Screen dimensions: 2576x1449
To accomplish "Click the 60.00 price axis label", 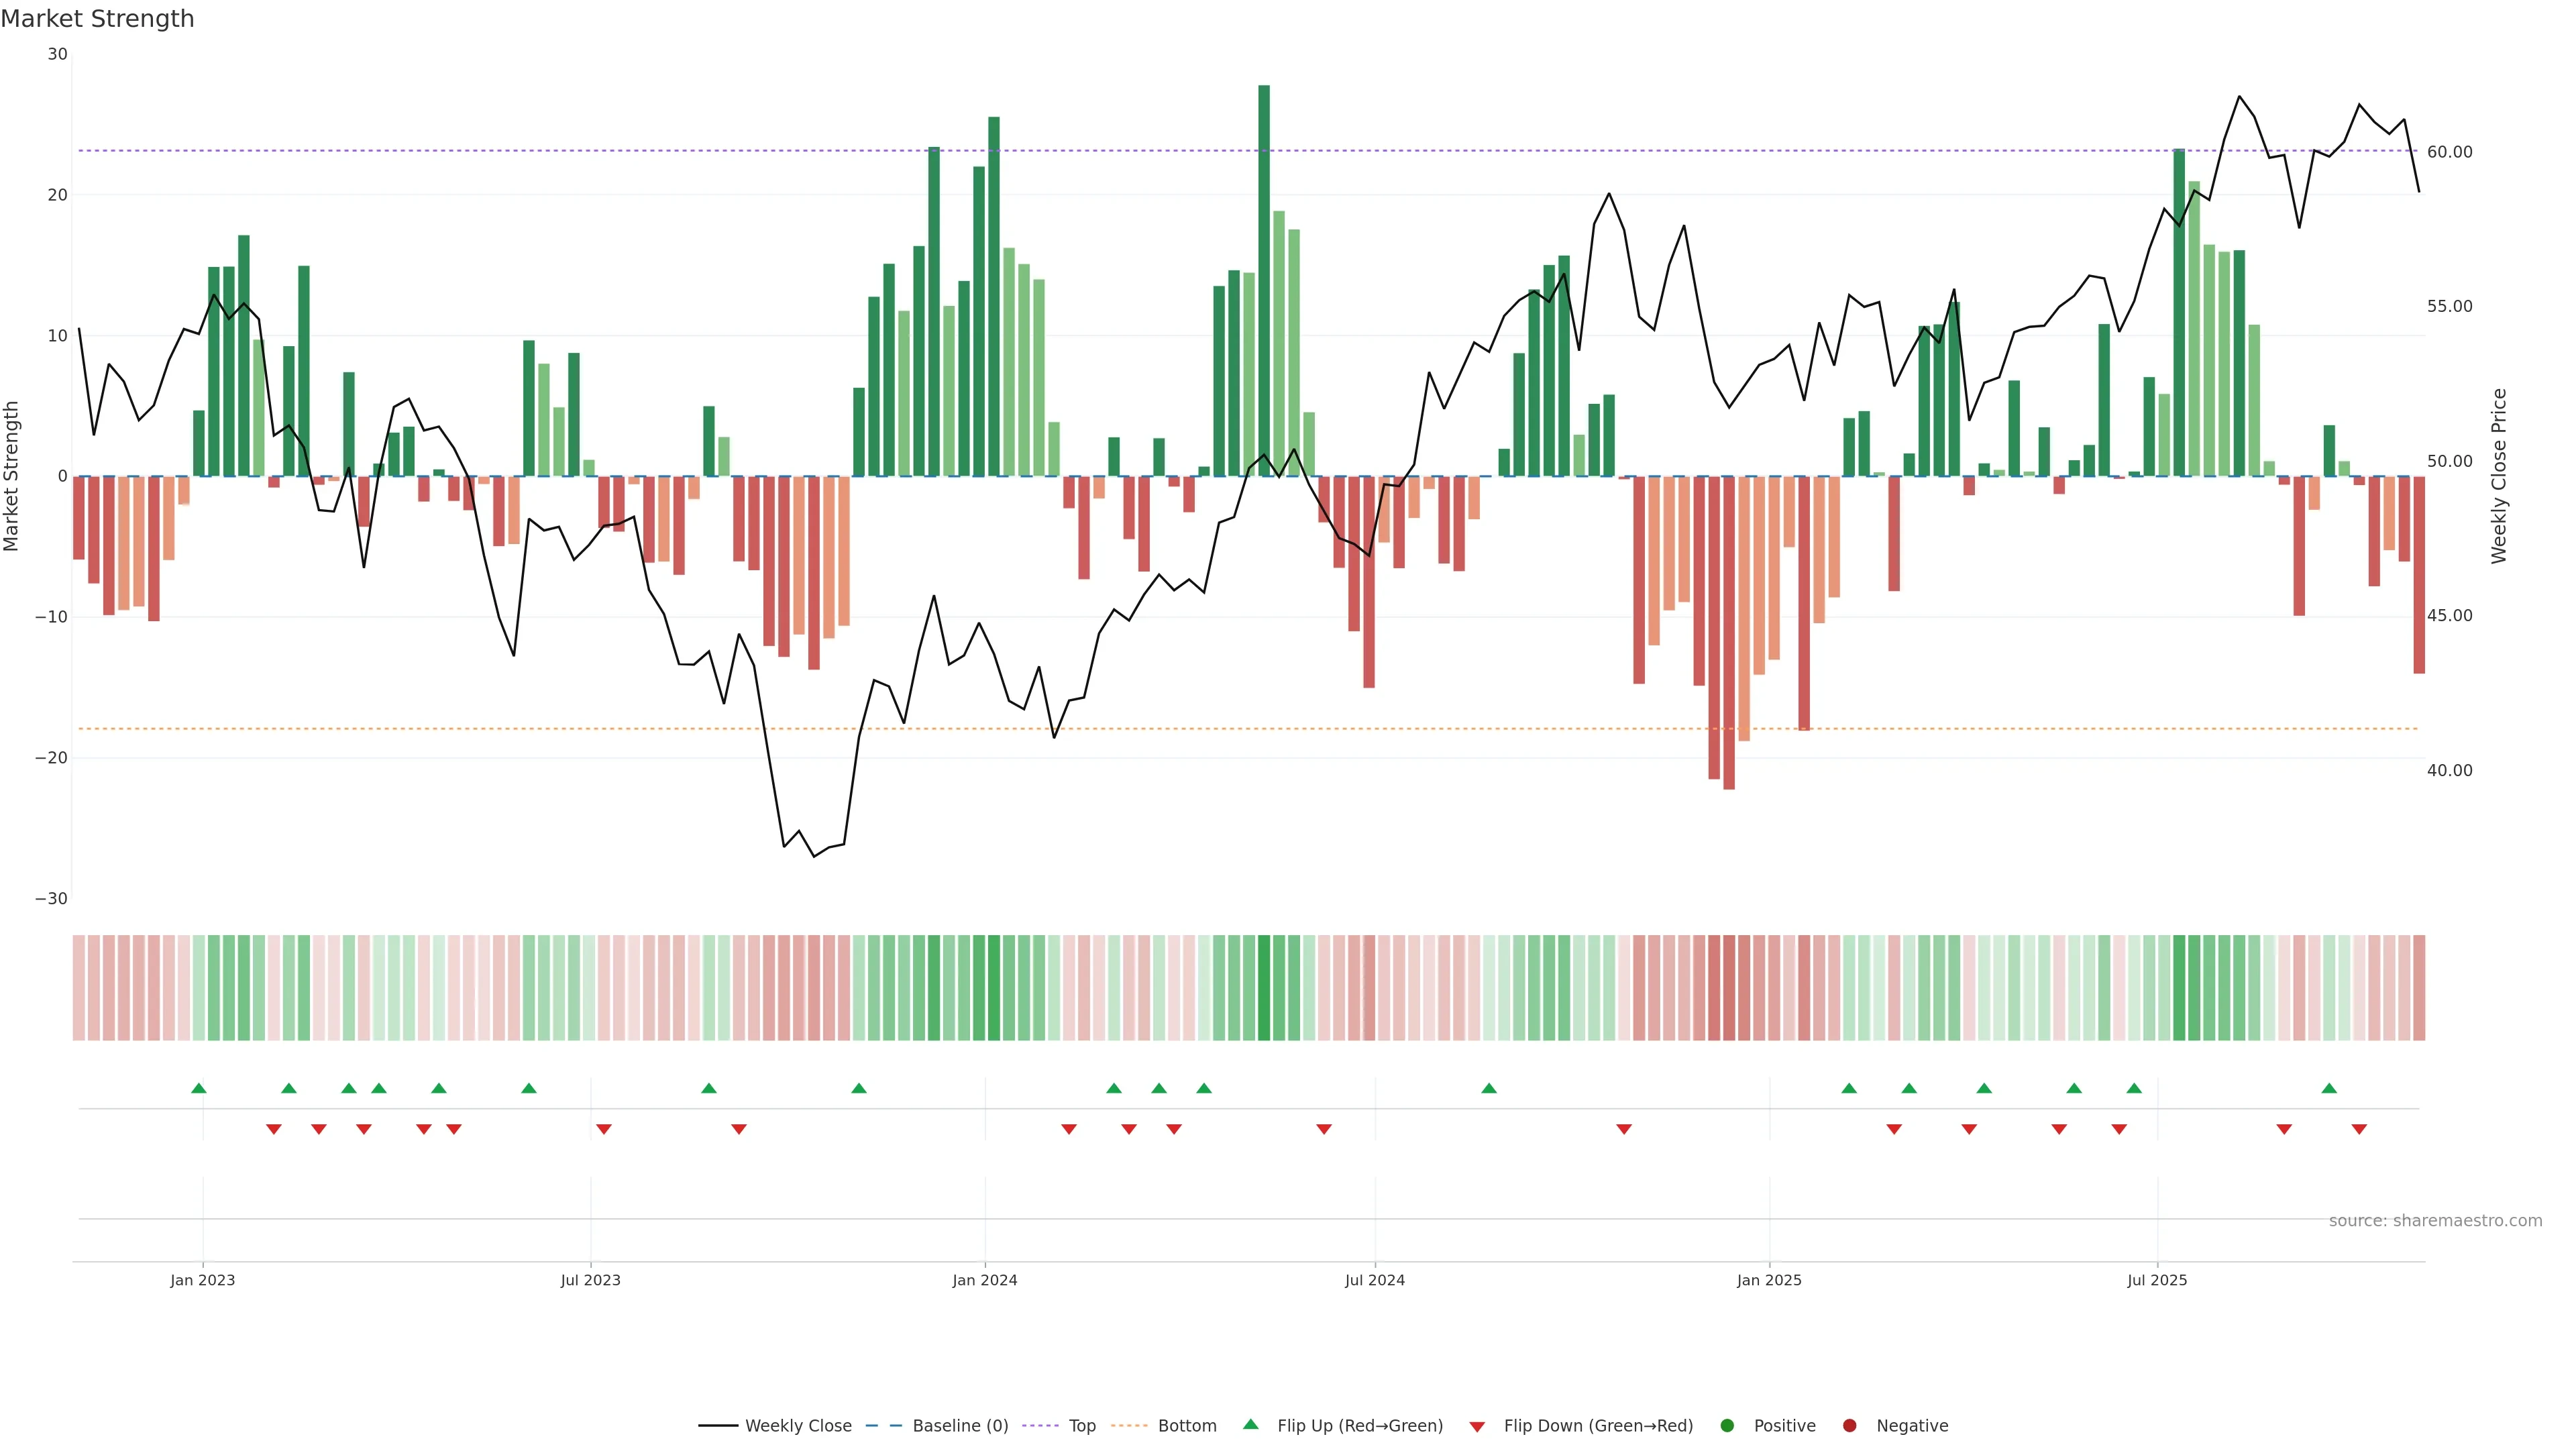I will 2449,152.
